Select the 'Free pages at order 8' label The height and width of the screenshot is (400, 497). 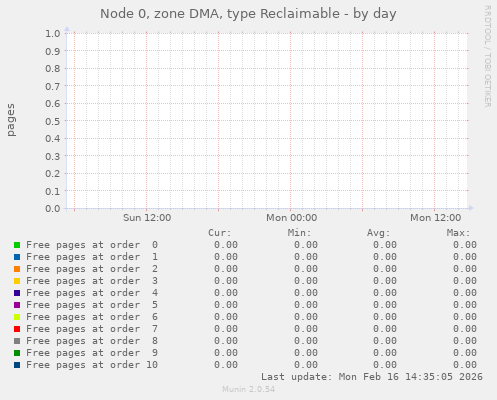click(x=92, y=341)
